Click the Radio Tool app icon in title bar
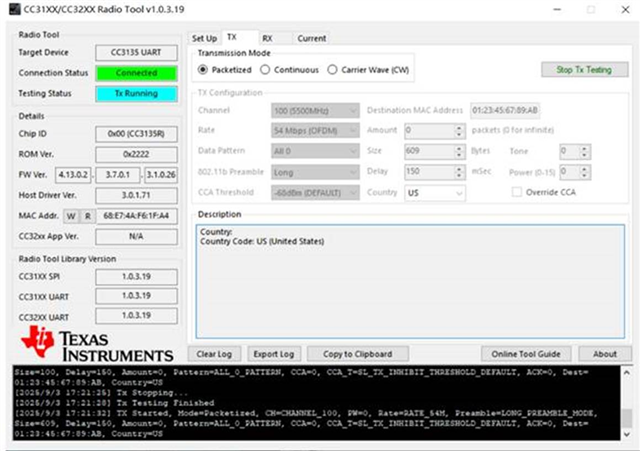This screenshot has height=451, width=640. coord(14,9)
